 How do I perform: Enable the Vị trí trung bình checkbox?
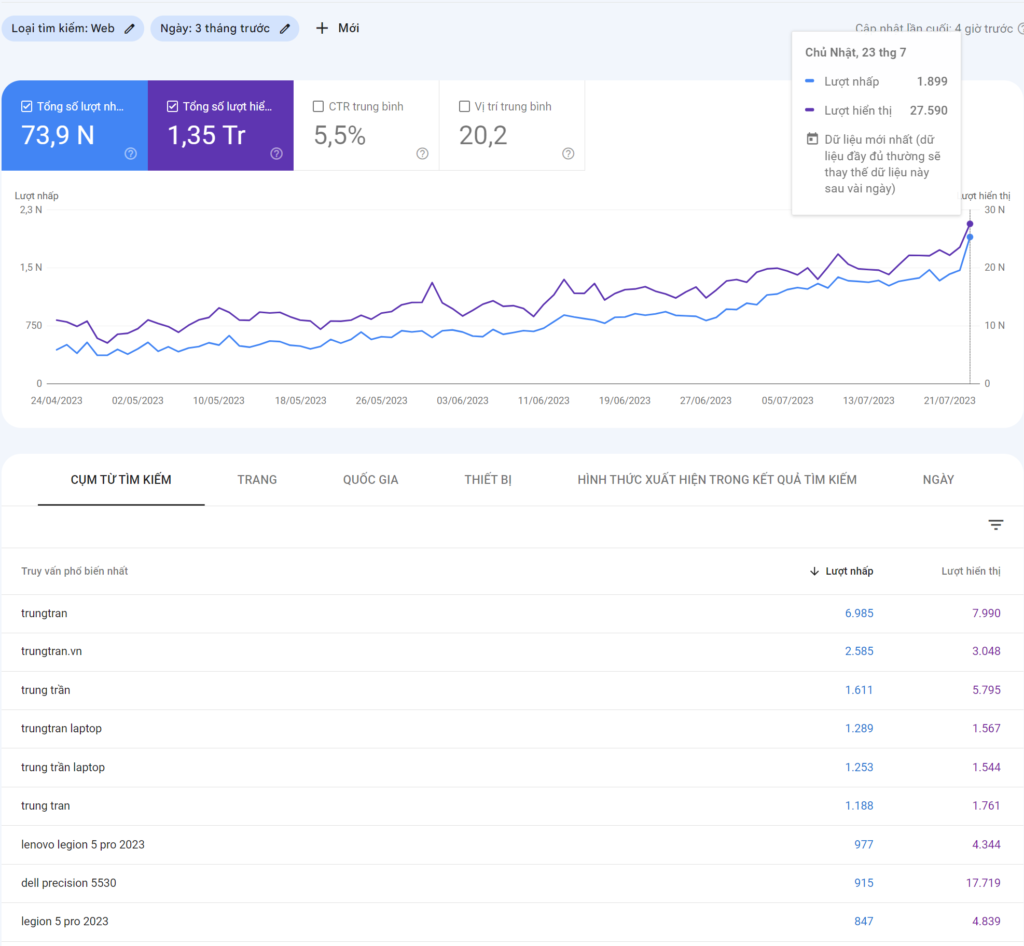465,106
